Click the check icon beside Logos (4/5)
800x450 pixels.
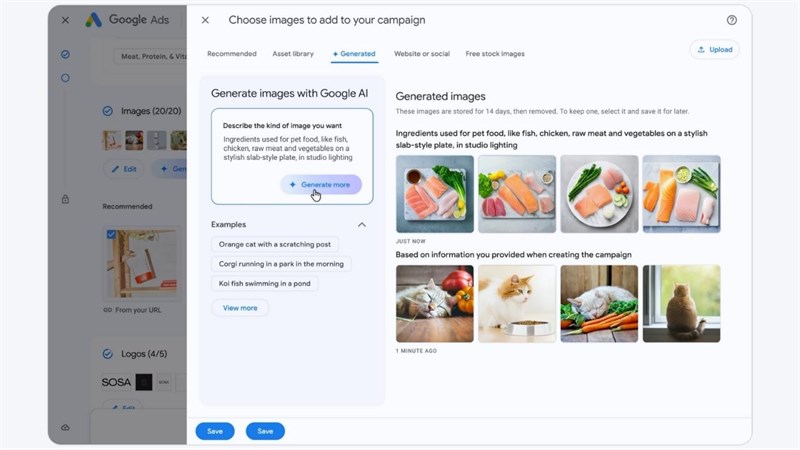[x=108, y=354]
